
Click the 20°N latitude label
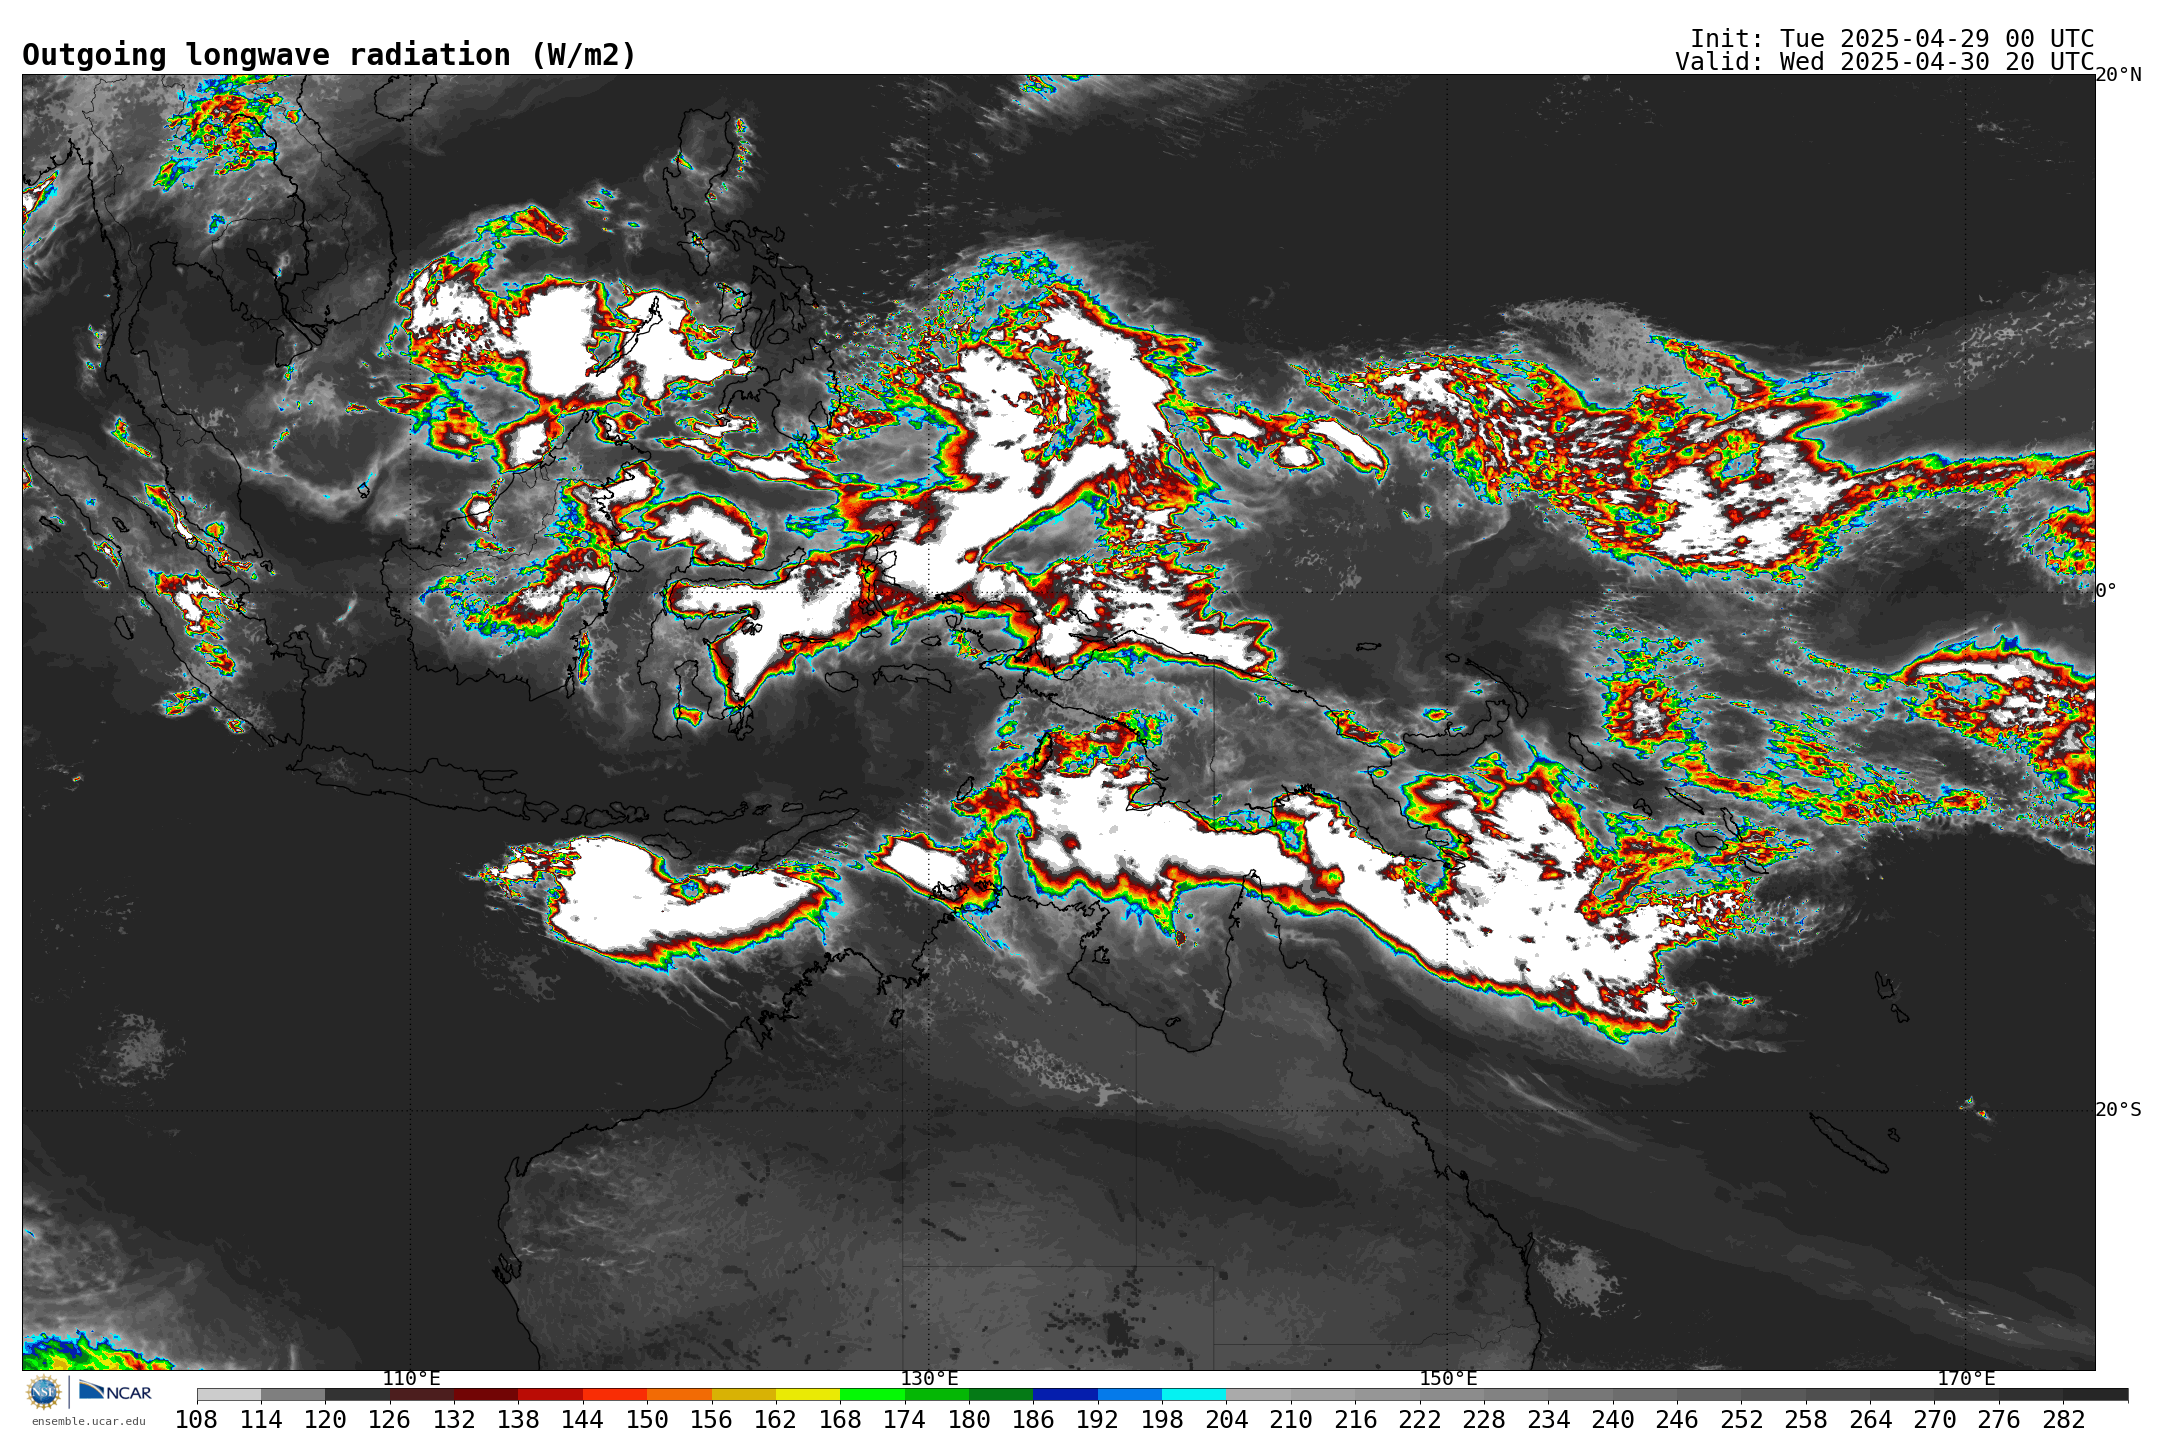pyautogui.click(x=2118, y=75)
